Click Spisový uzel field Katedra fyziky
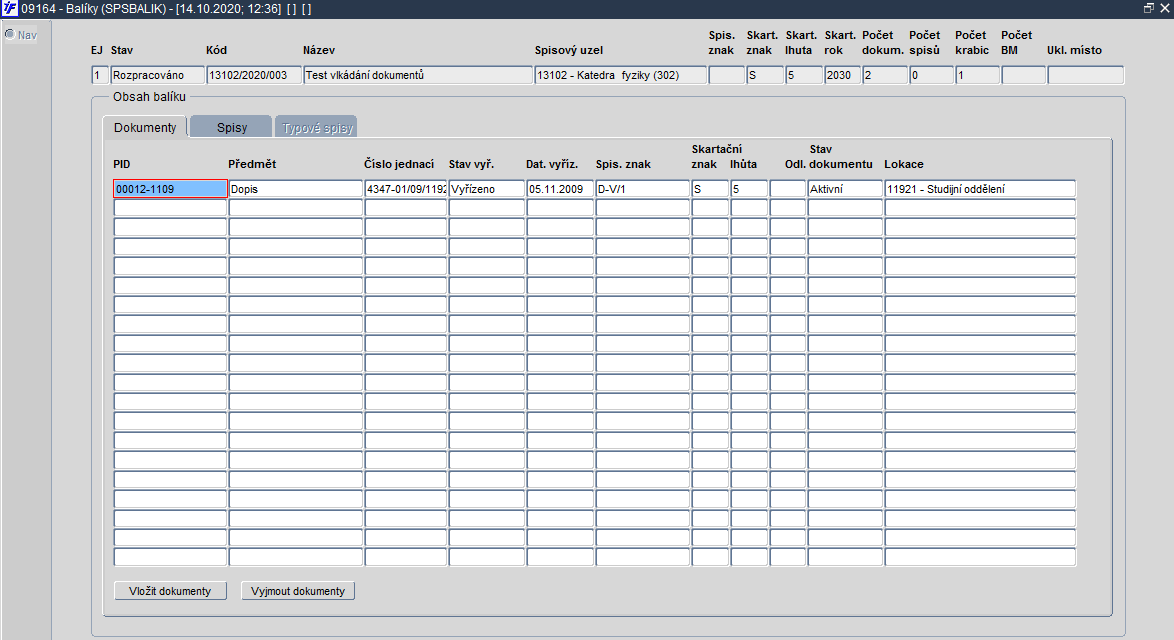Image resolution: width=1174 pixels, height=640 pixels. click(621, 75)
